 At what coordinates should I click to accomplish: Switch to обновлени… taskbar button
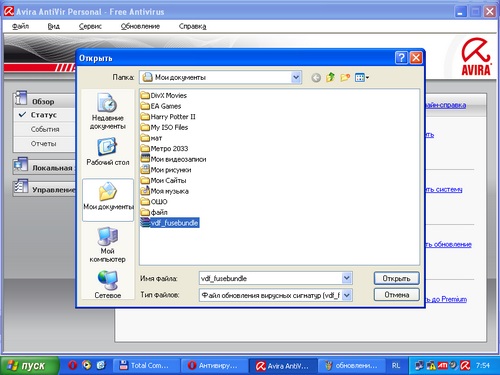[351, 366]
